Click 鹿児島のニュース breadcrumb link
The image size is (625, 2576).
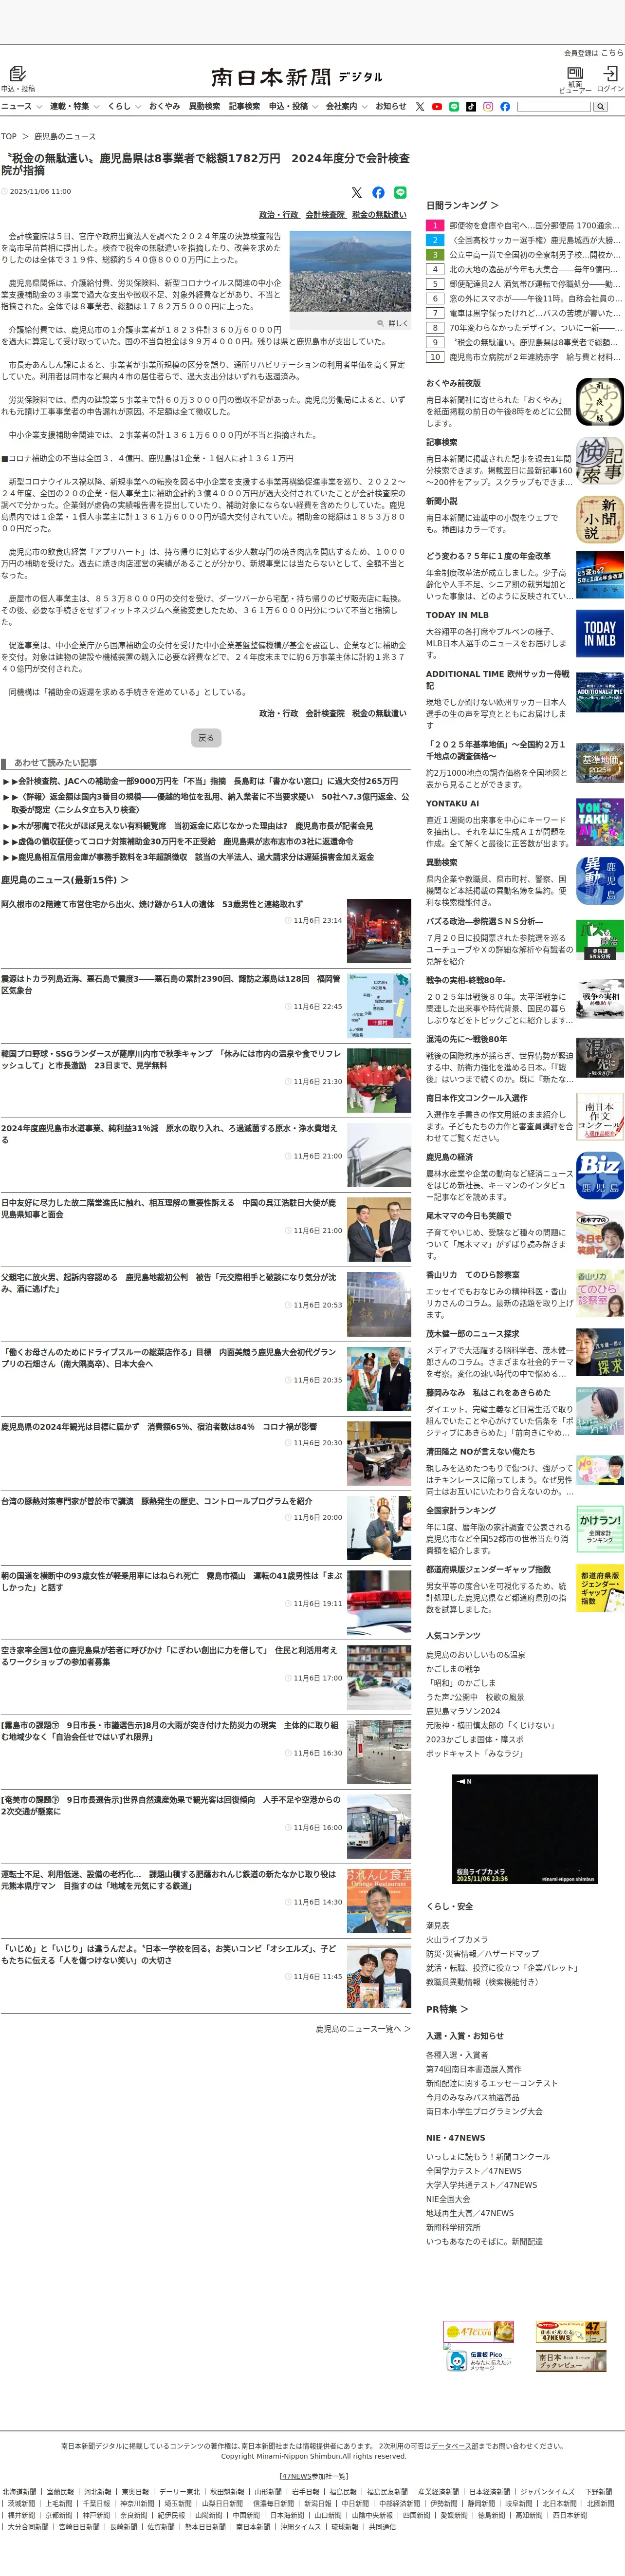pos(65,136)
